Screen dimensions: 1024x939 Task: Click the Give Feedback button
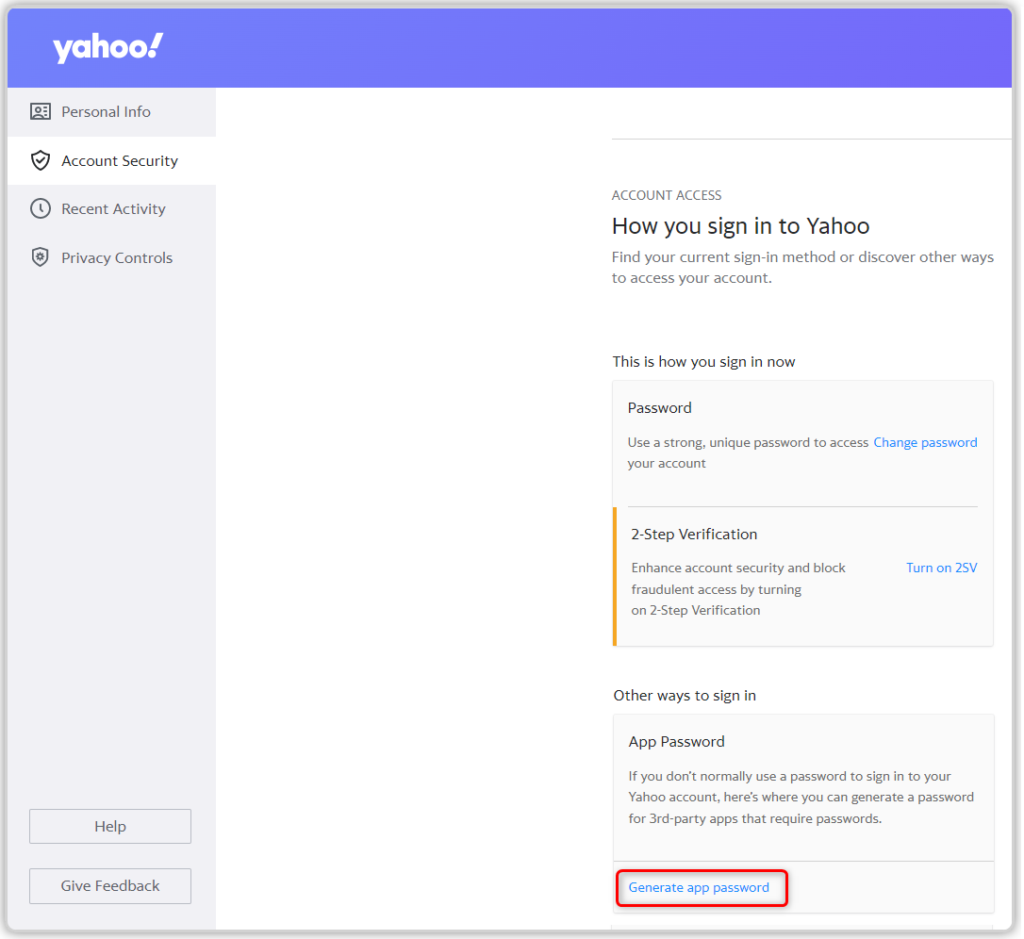coord(109,886)
